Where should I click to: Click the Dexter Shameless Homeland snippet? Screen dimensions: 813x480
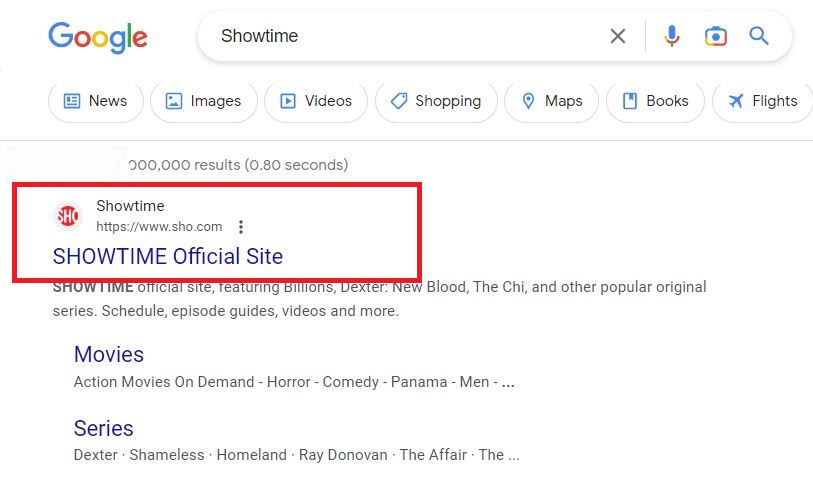coord(297,455)
